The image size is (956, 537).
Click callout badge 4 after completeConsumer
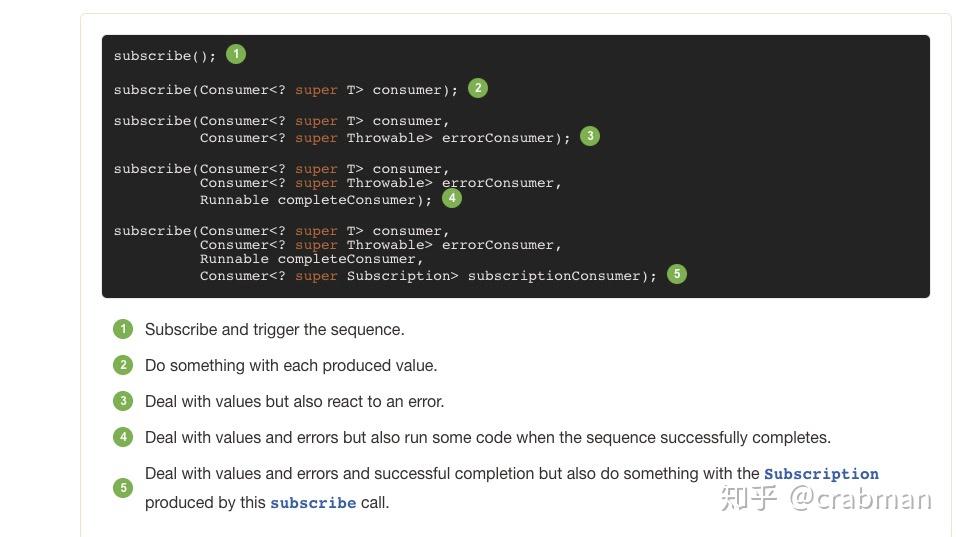[452, 198]
